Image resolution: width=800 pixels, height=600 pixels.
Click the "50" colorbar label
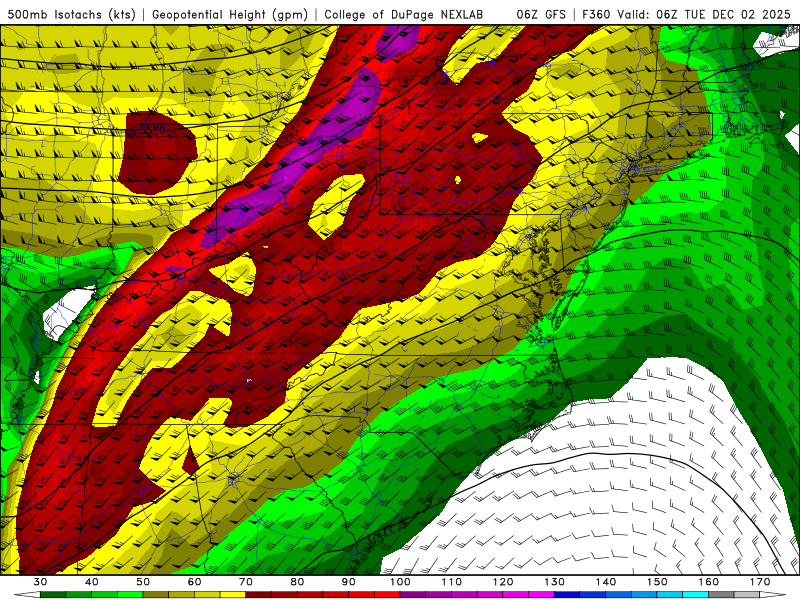click(x=143, y=582)
